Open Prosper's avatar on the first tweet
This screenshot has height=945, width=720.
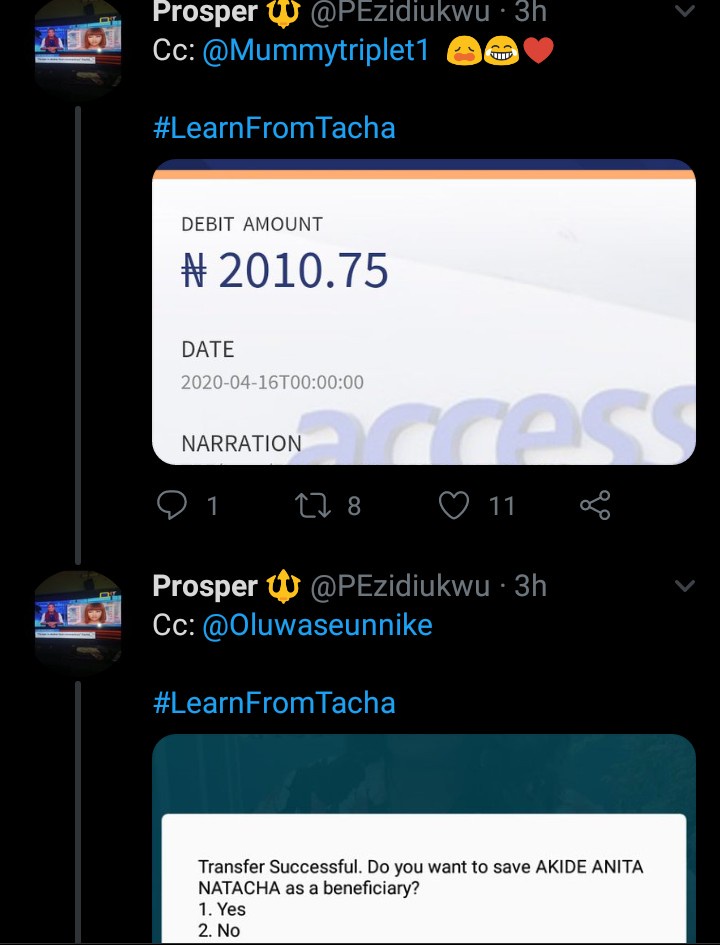pyautogui.click(x=78, y=47)
